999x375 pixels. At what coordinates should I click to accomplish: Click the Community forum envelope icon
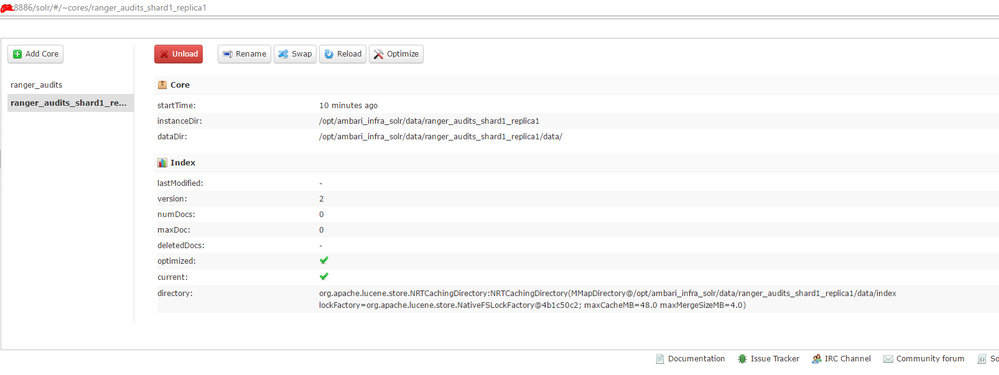coord(888,359)
